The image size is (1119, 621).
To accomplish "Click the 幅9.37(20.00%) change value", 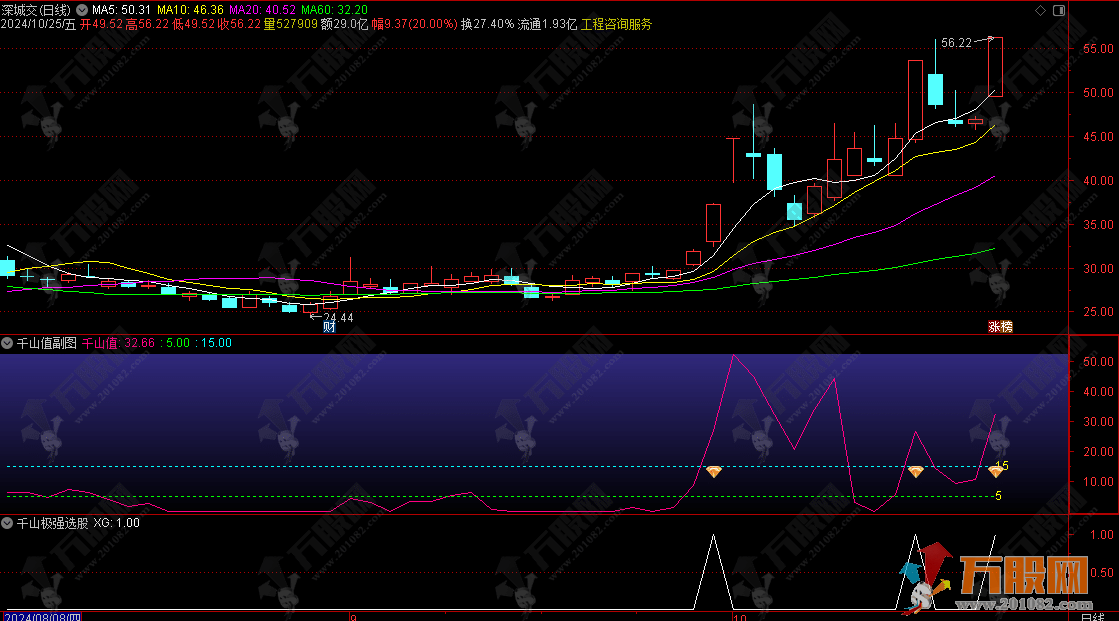I will click(x=415, y=24).
